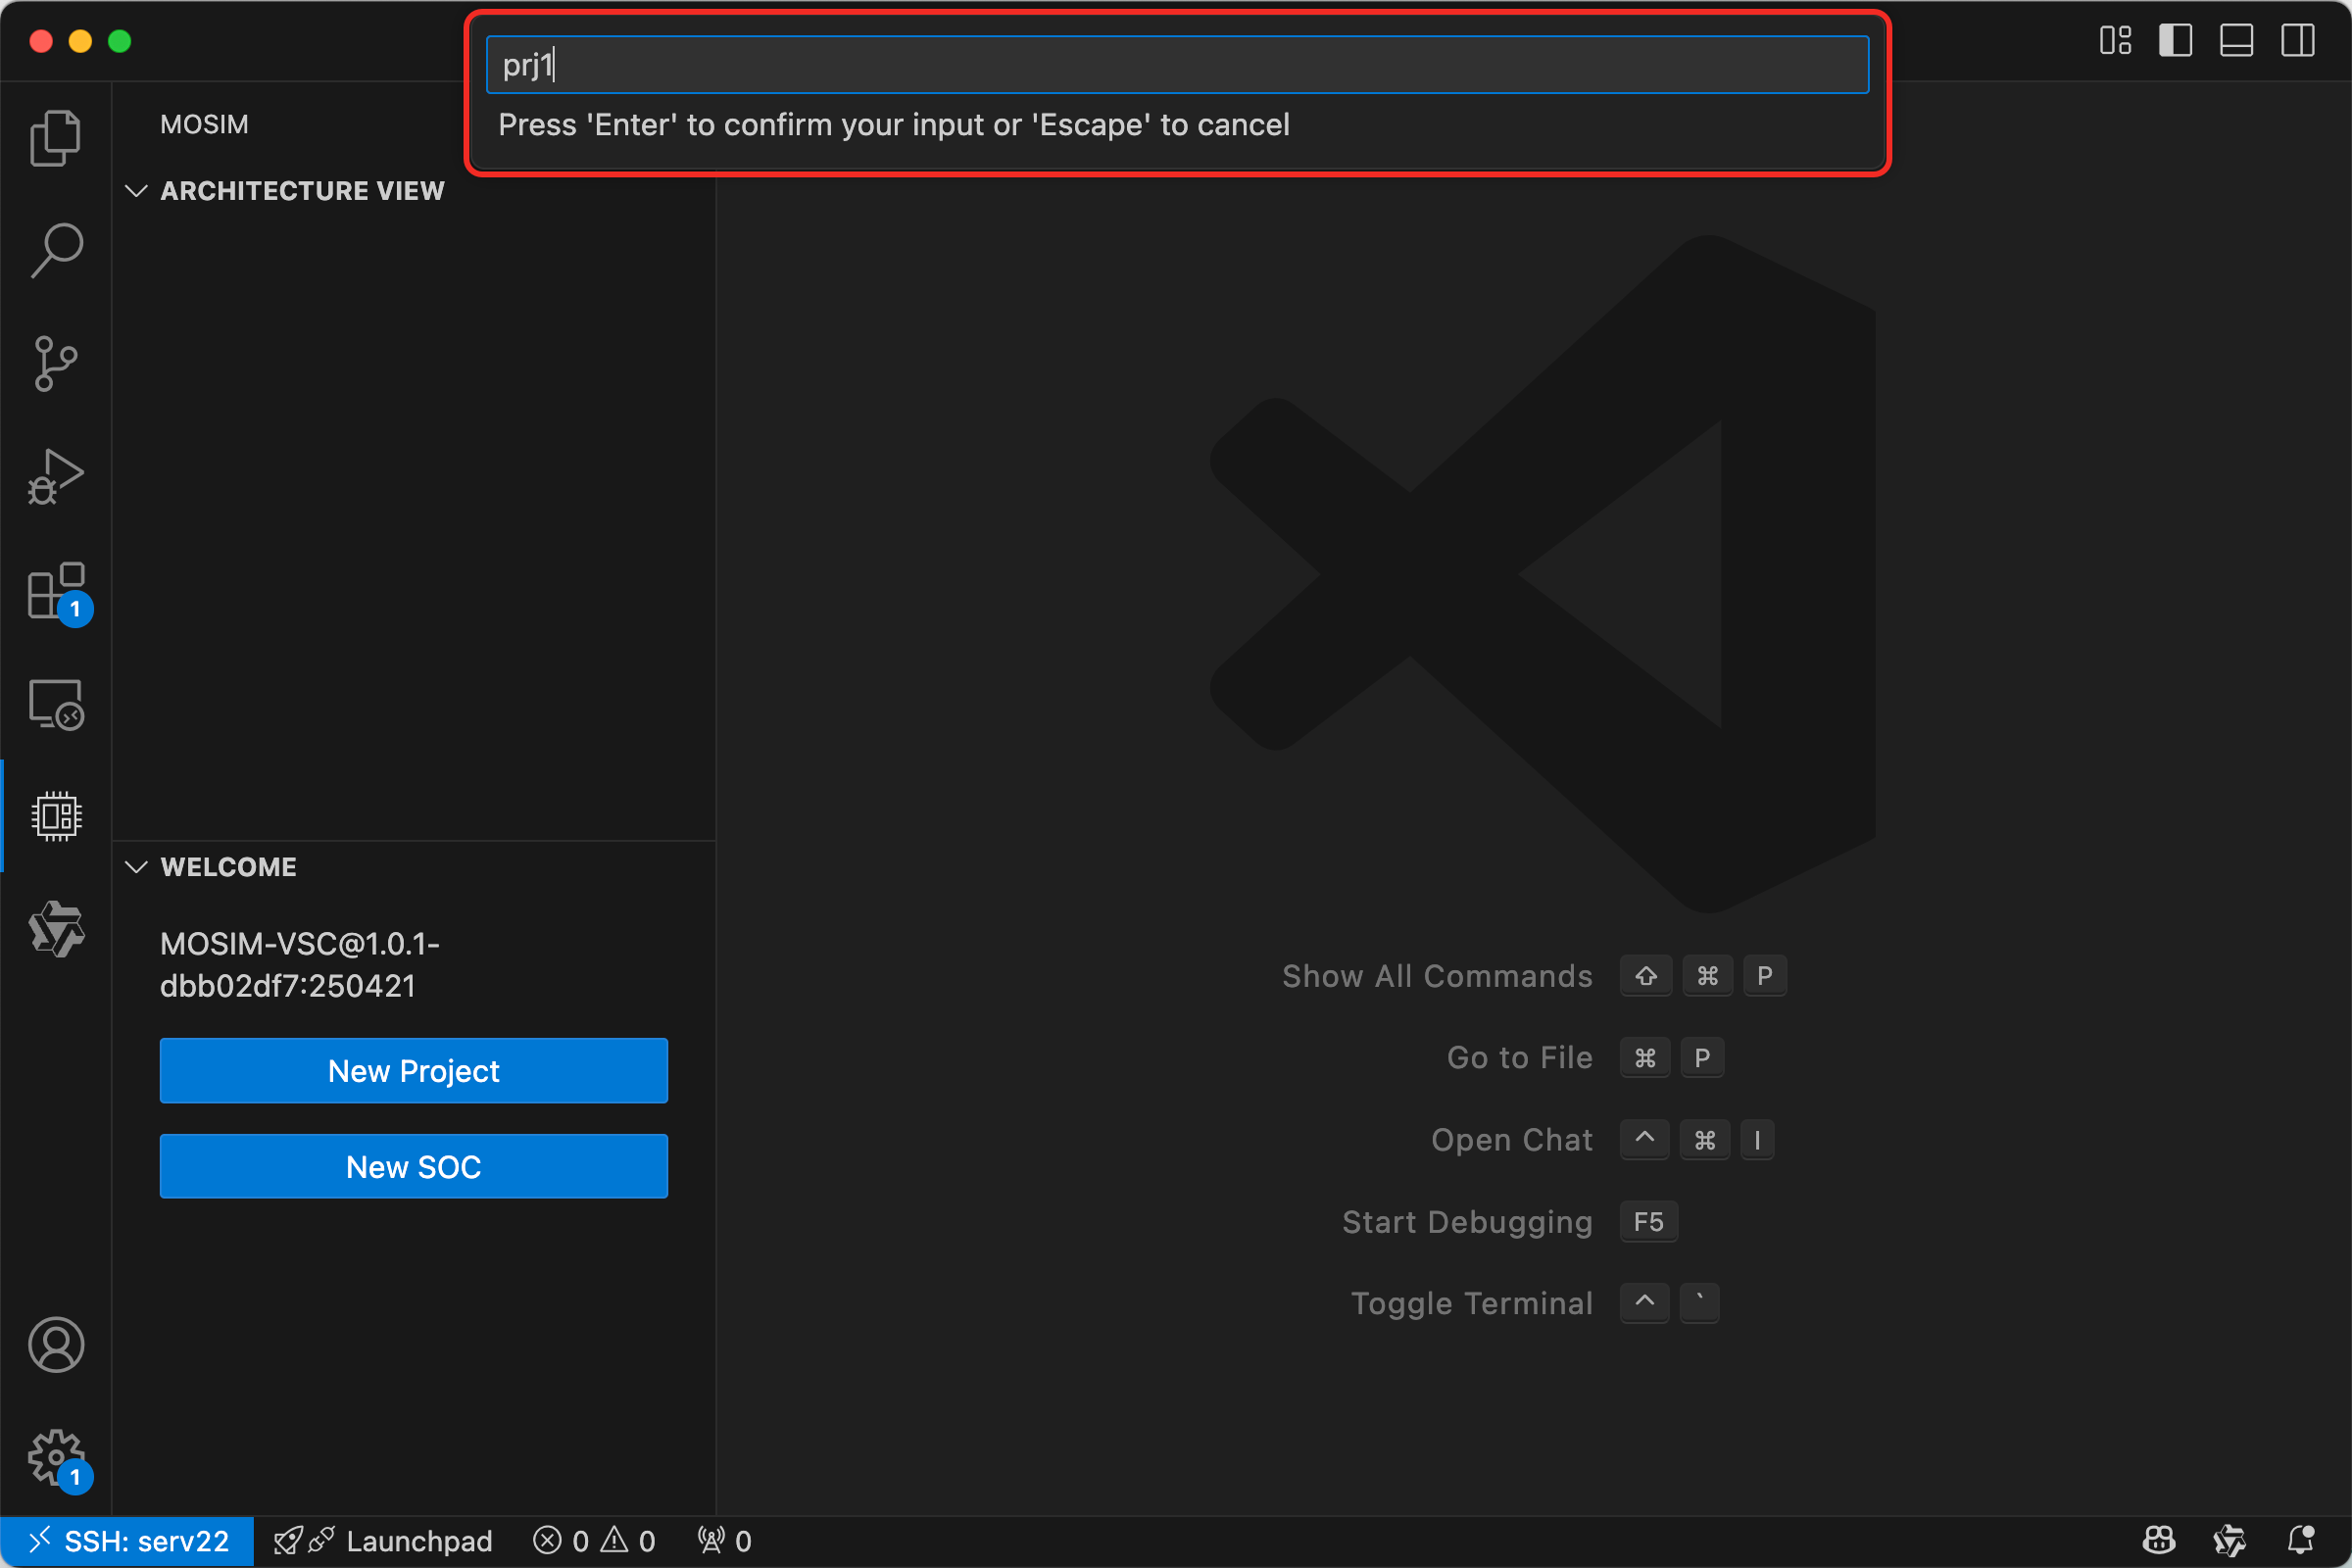Click the status bar icon left of the bell
Image resolution: width=2352 pixels, height=1568 pixels.
[x=2230, y=1541]
